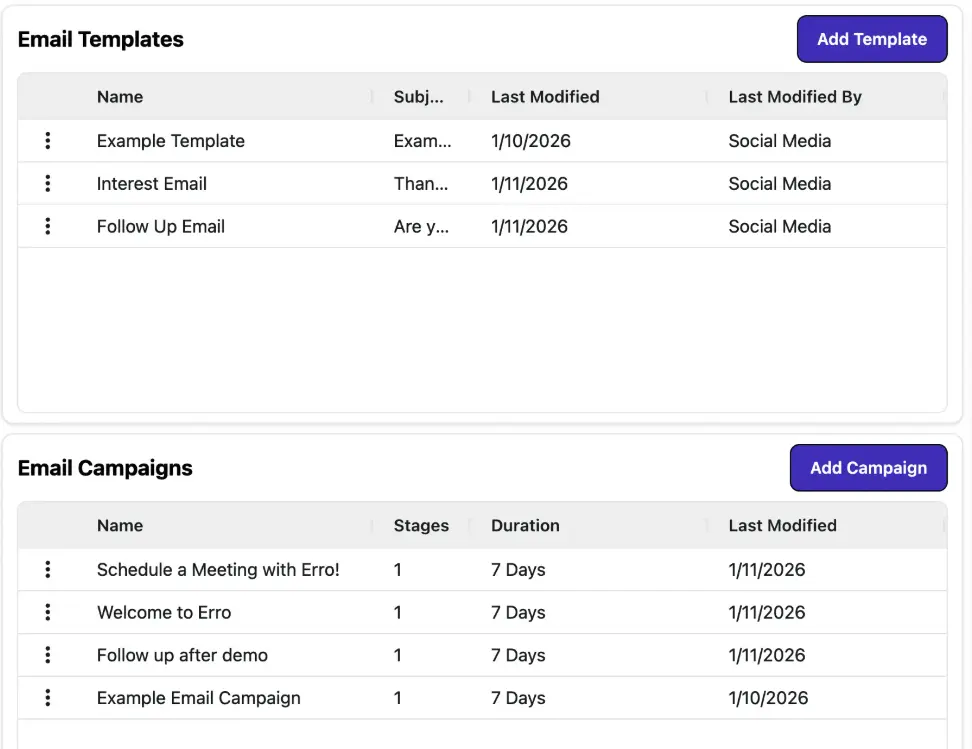This screenshot has height=749, width=972.
Task: Open the actions menu for Welcome to Erro
Action: click(47, 612)
